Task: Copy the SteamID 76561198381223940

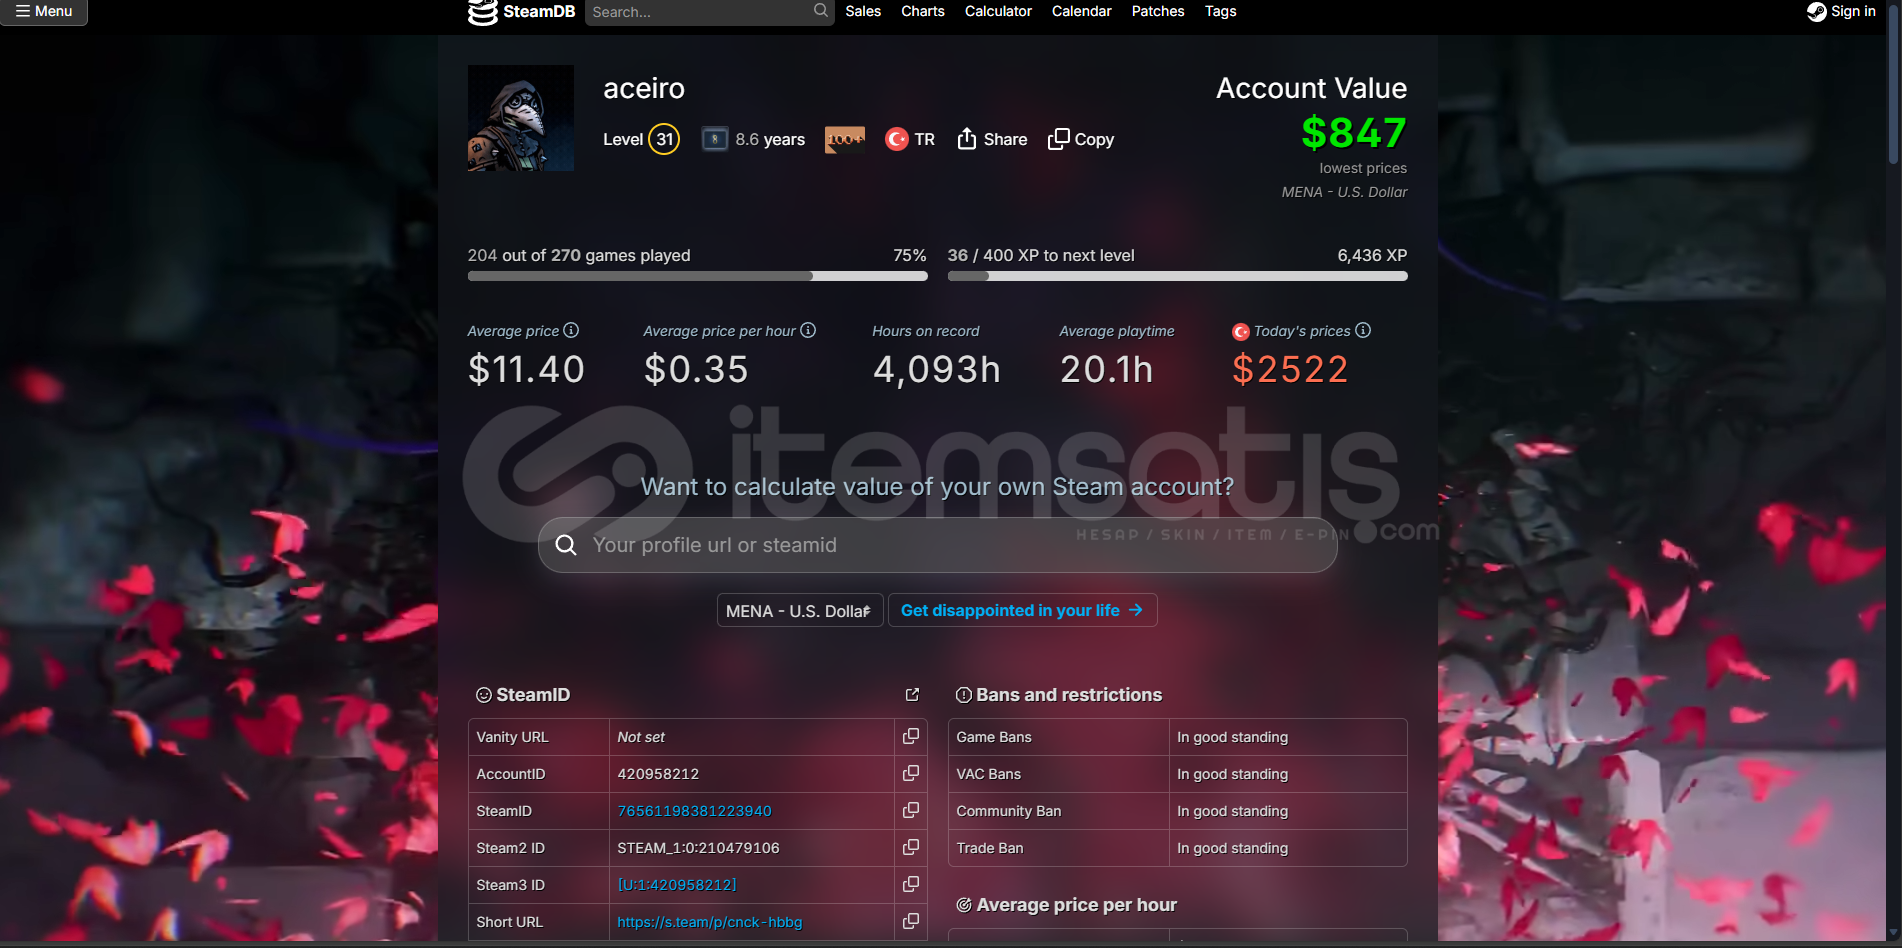Action: (x=910, y=810)
